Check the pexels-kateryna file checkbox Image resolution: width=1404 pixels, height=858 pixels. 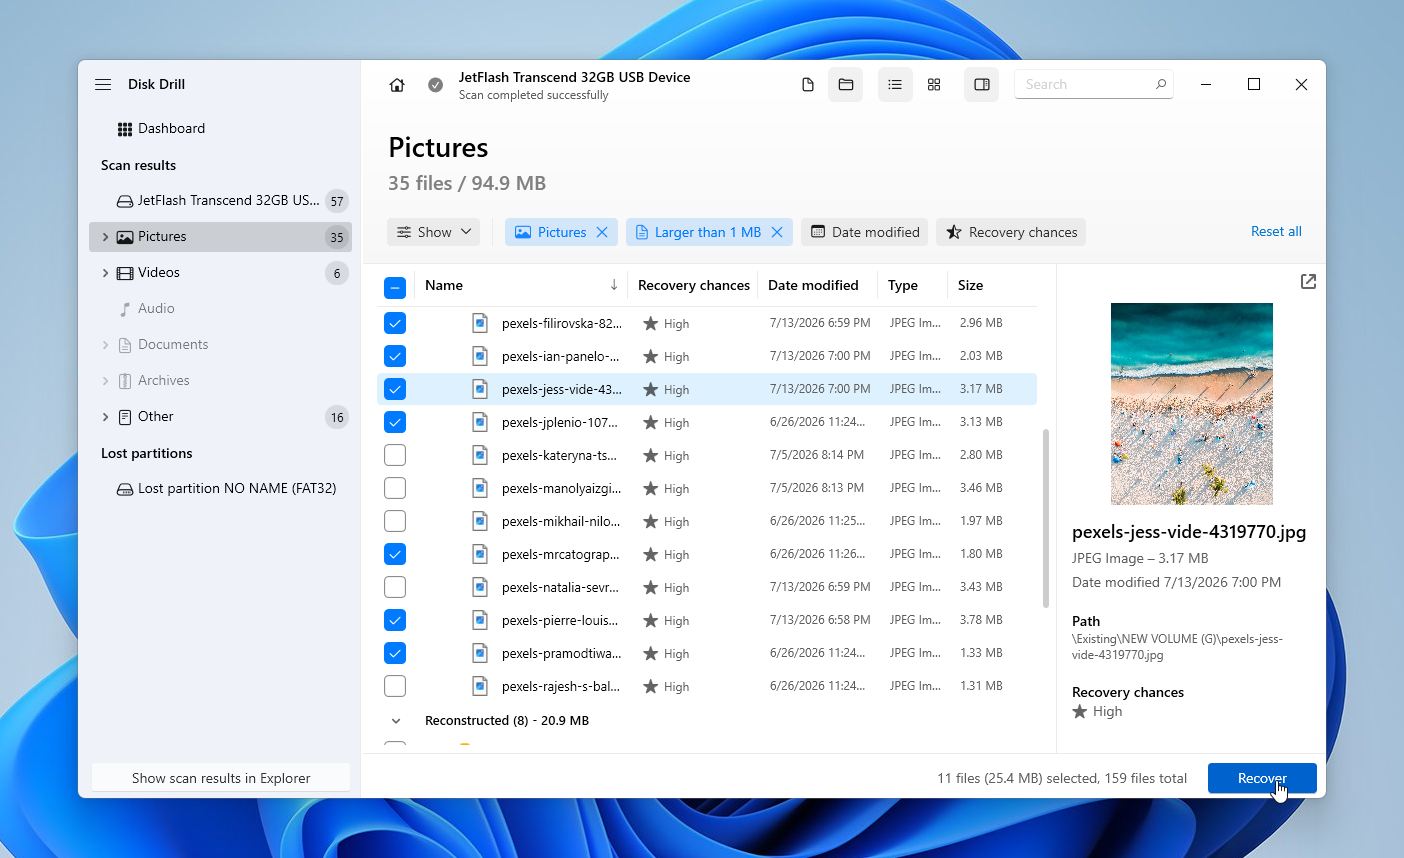point(395,455)
